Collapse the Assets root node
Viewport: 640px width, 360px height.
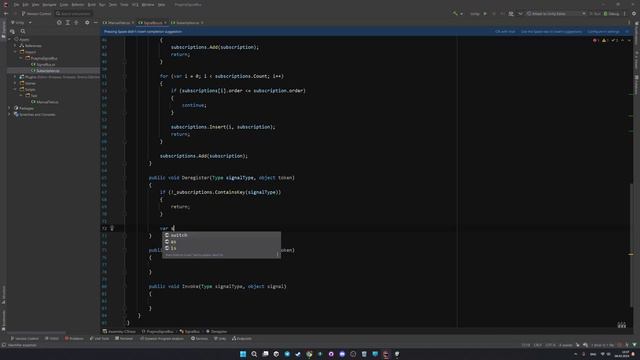(x=10, y=40)
